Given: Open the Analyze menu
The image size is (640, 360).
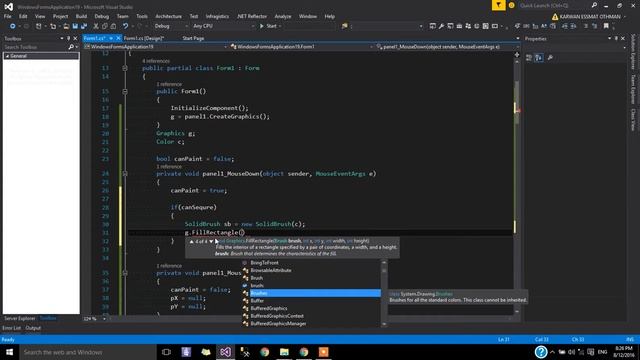Looking at the screenshot, I should coord(283,16).
